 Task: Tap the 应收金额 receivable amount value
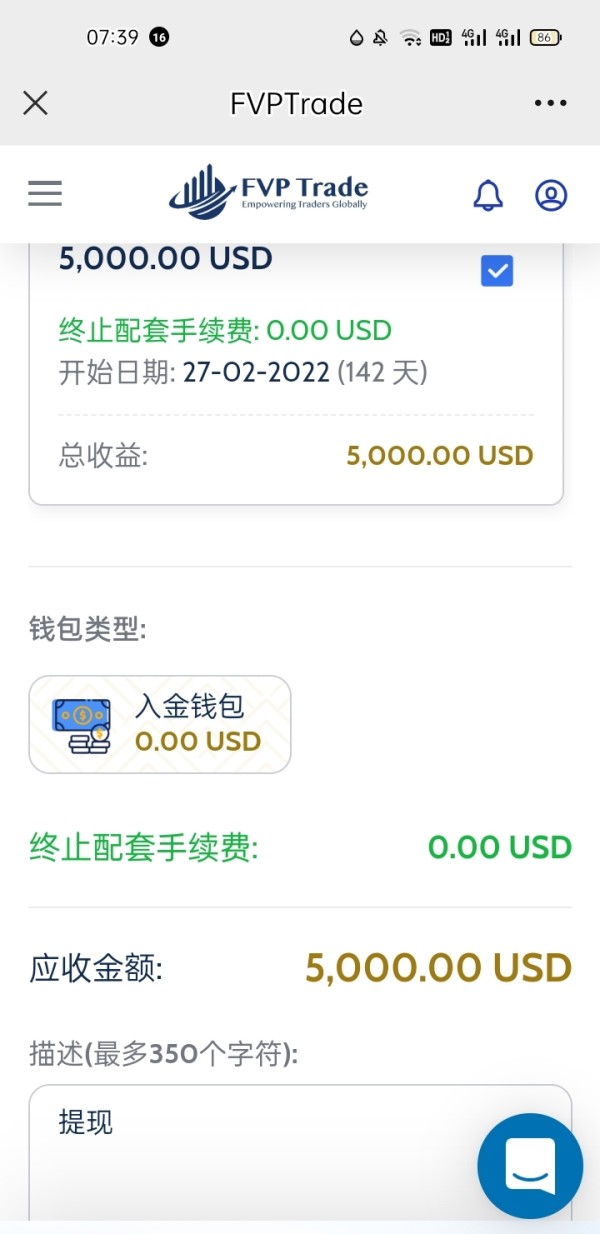coord(438,968)
